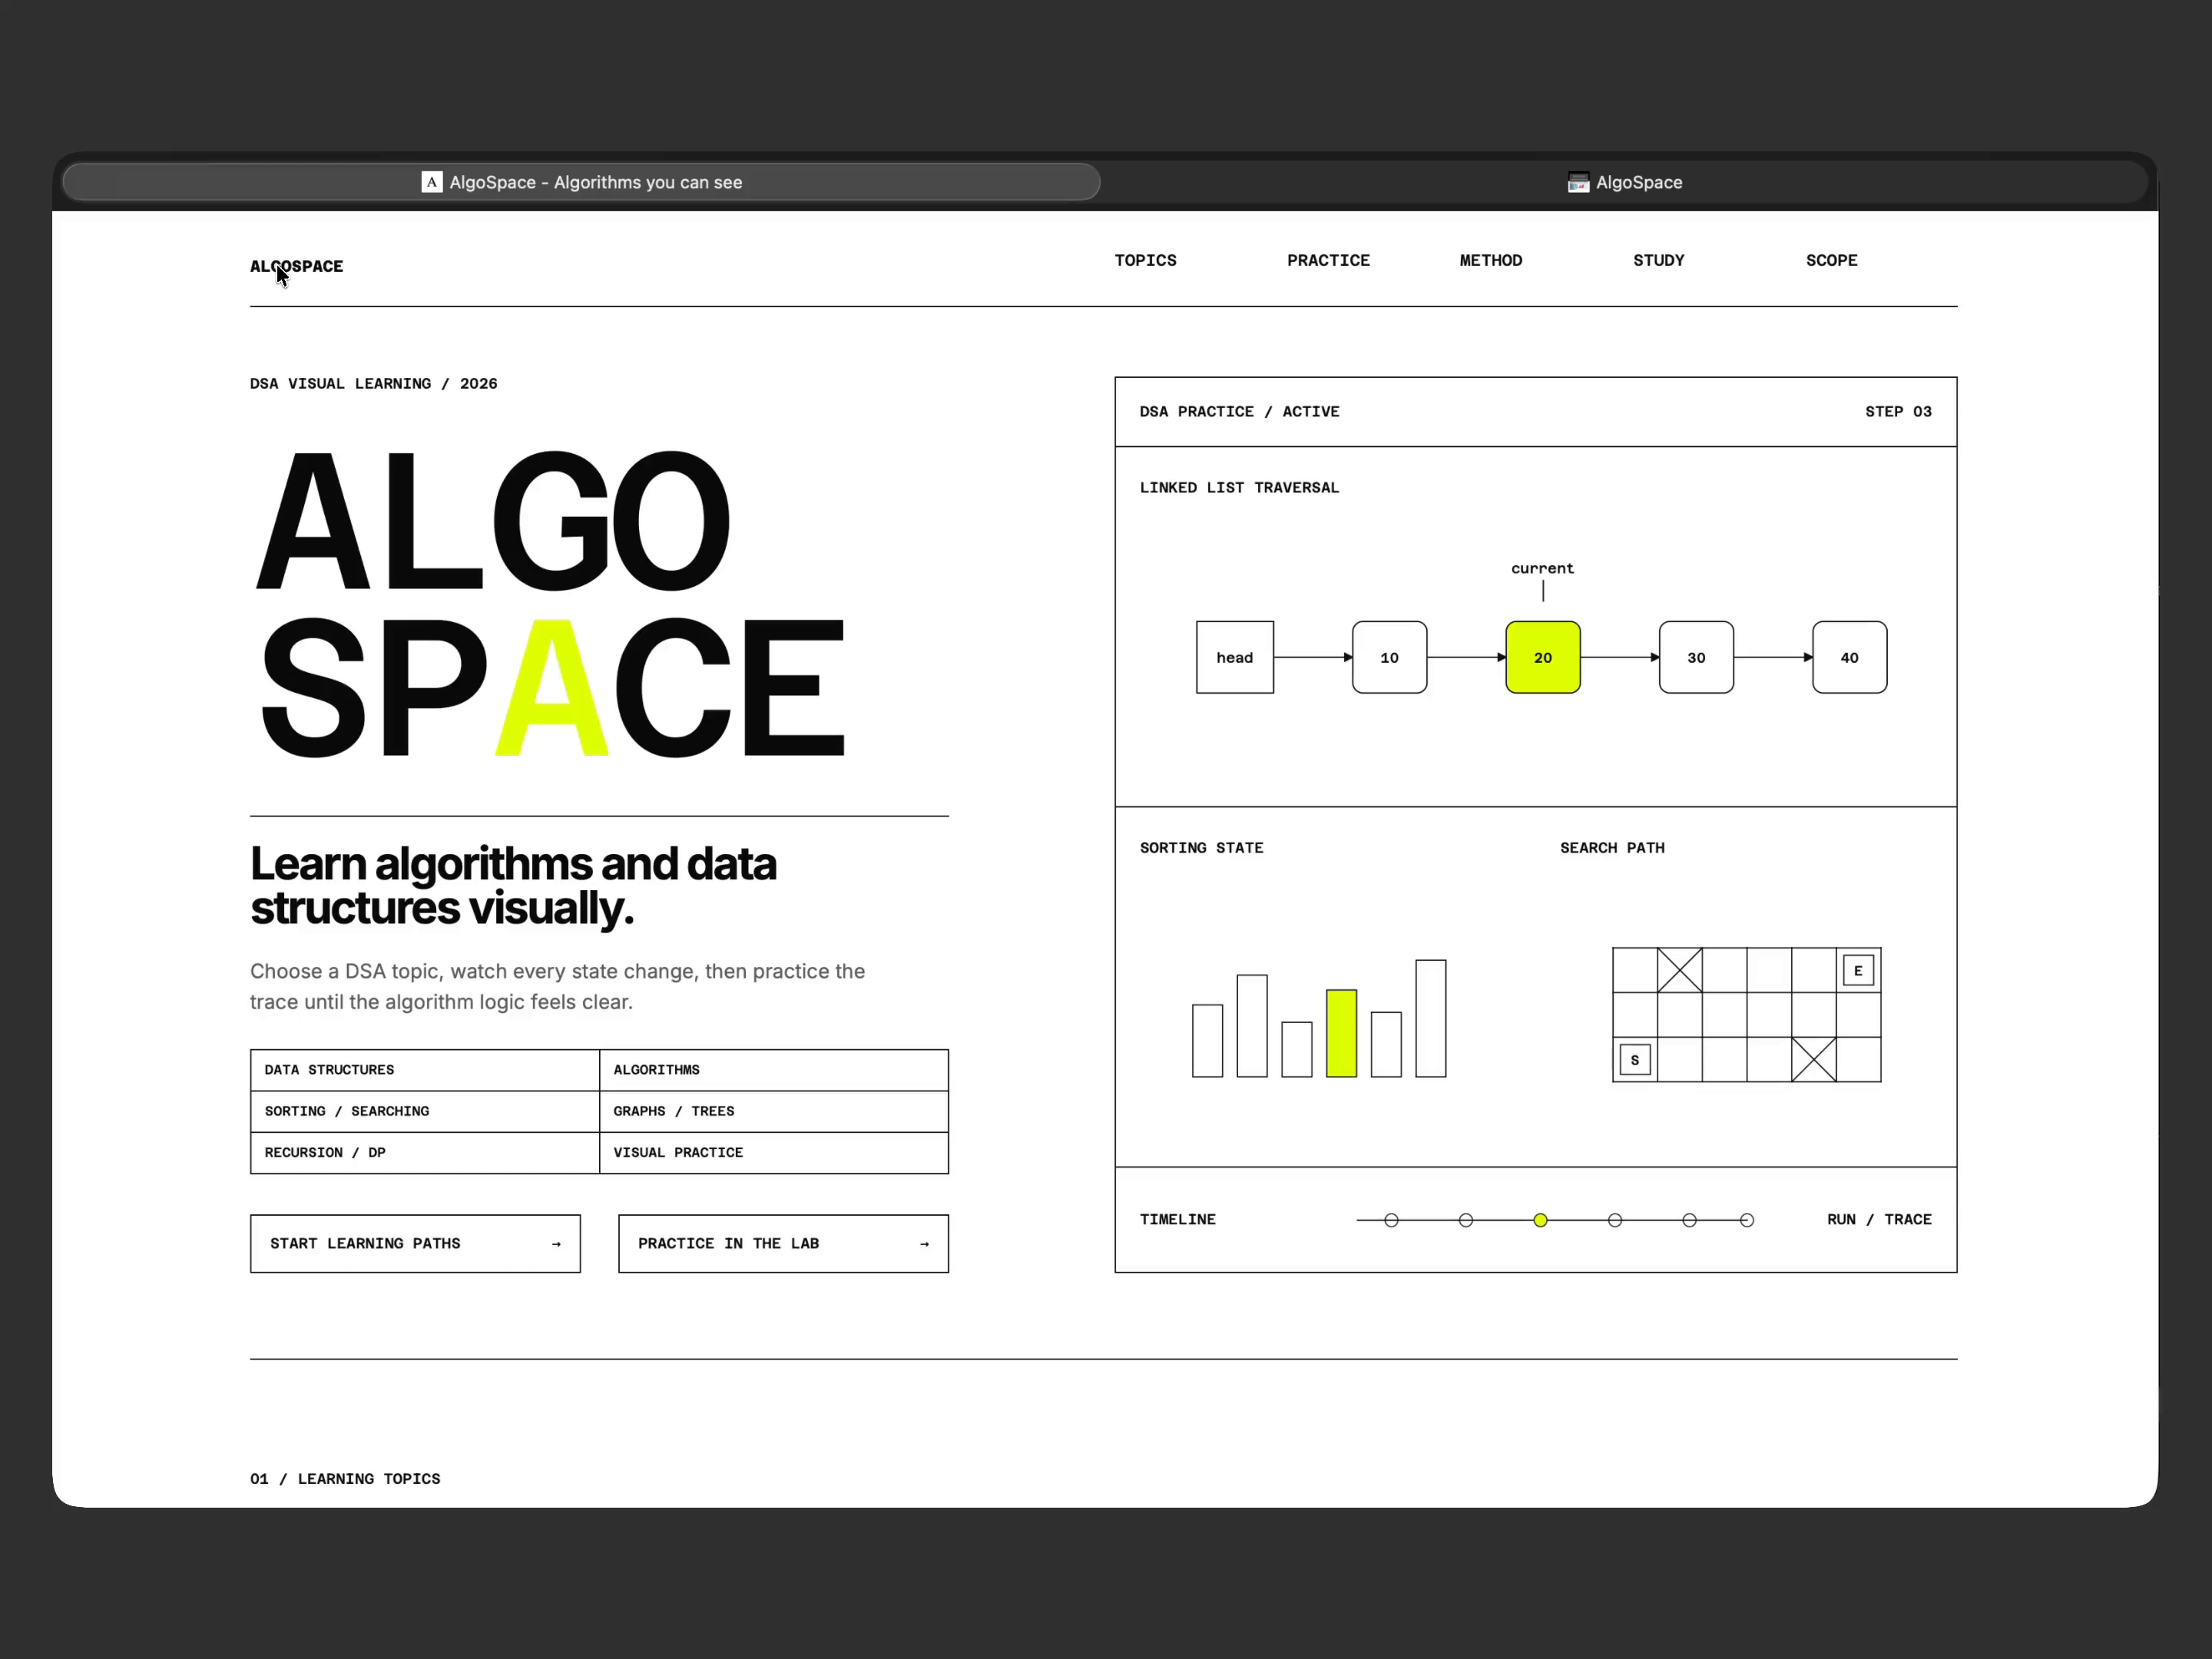Click the SEARCH PATH label
This screenshot has height=1659, width=2212.
click(1612, 847)
